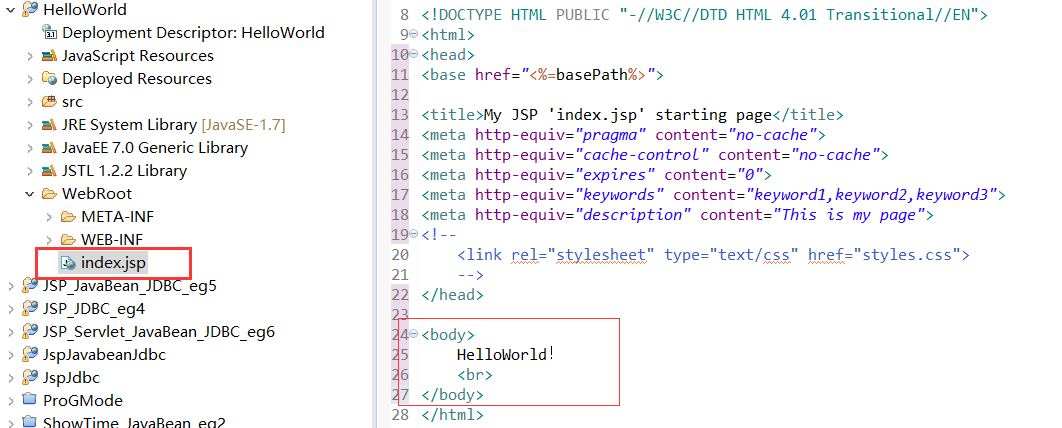Image resolution: width=1062 pixels, height=428 pixels.
Task: Click the cache-control attribute value
Action: [x=642, y=154]
